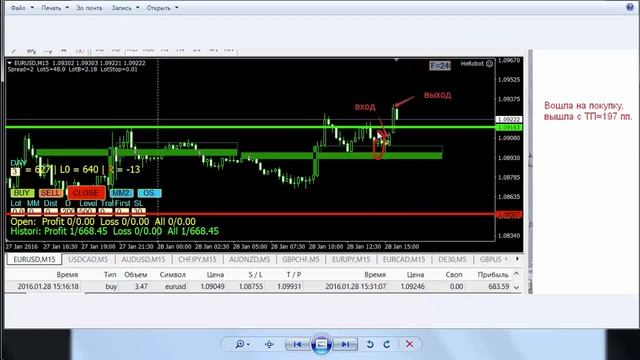This screenshot has width=640, height=360.
Task: Click the close time cell 2016.01.28 15:31:07
Action: tap(356, 287)
